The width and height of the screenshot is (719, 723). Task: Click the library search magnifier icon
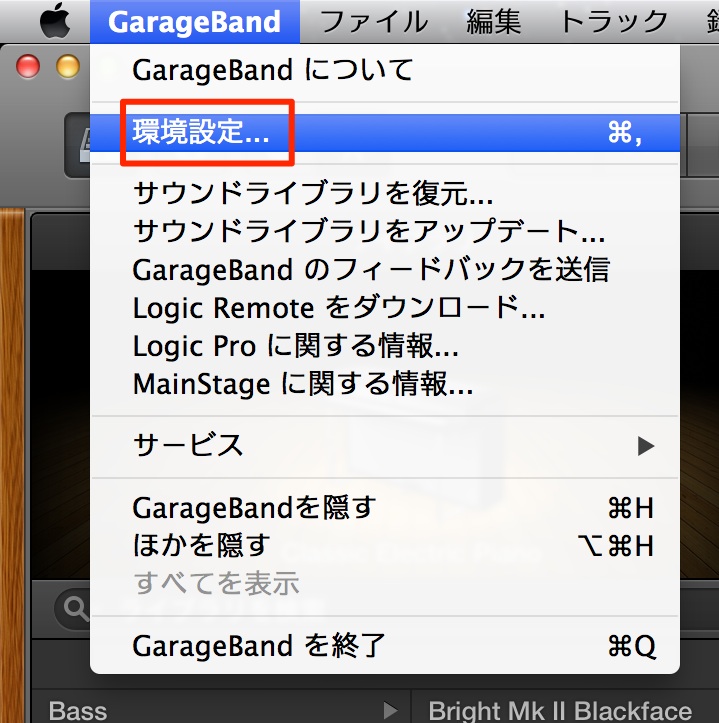75,609
